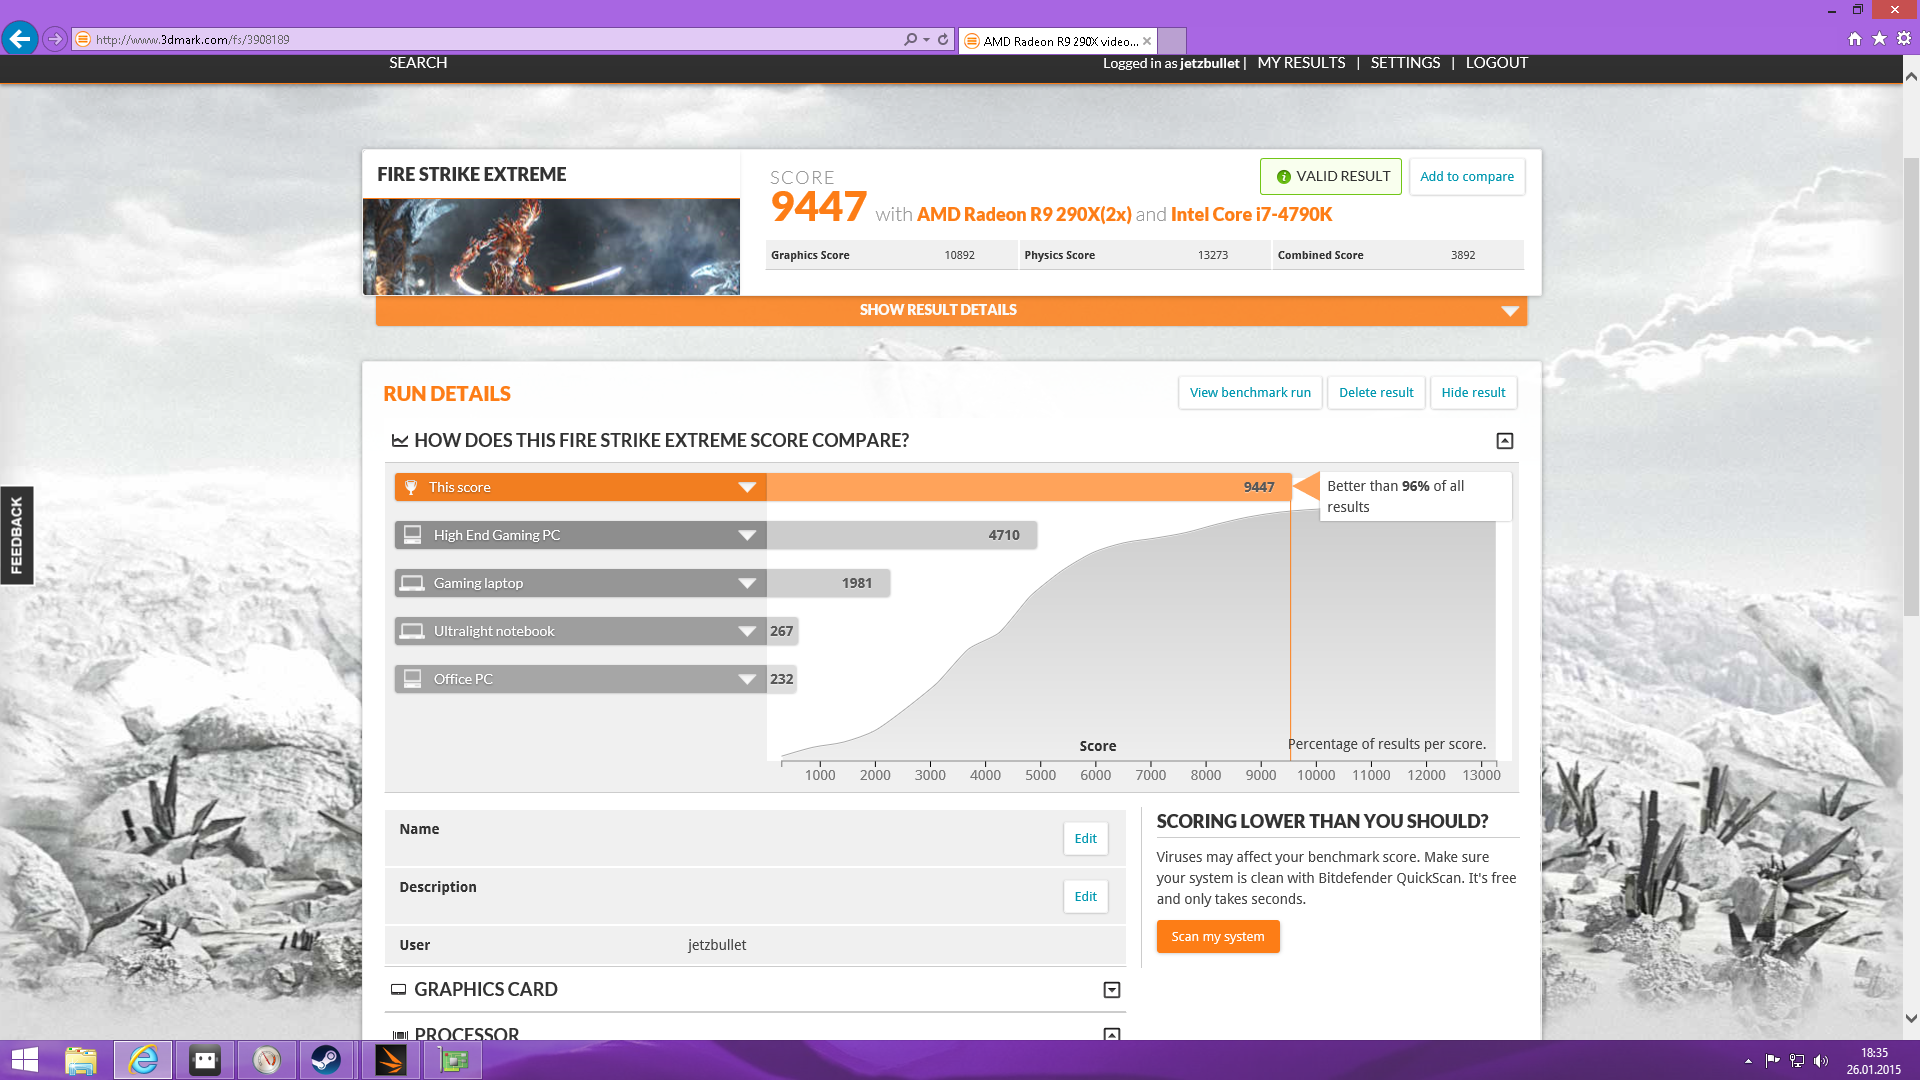The height and width of the screenshot is (1080, 1920).
Task: Click the 1981 Gaming laptop score bar
Action: point(828,583)
